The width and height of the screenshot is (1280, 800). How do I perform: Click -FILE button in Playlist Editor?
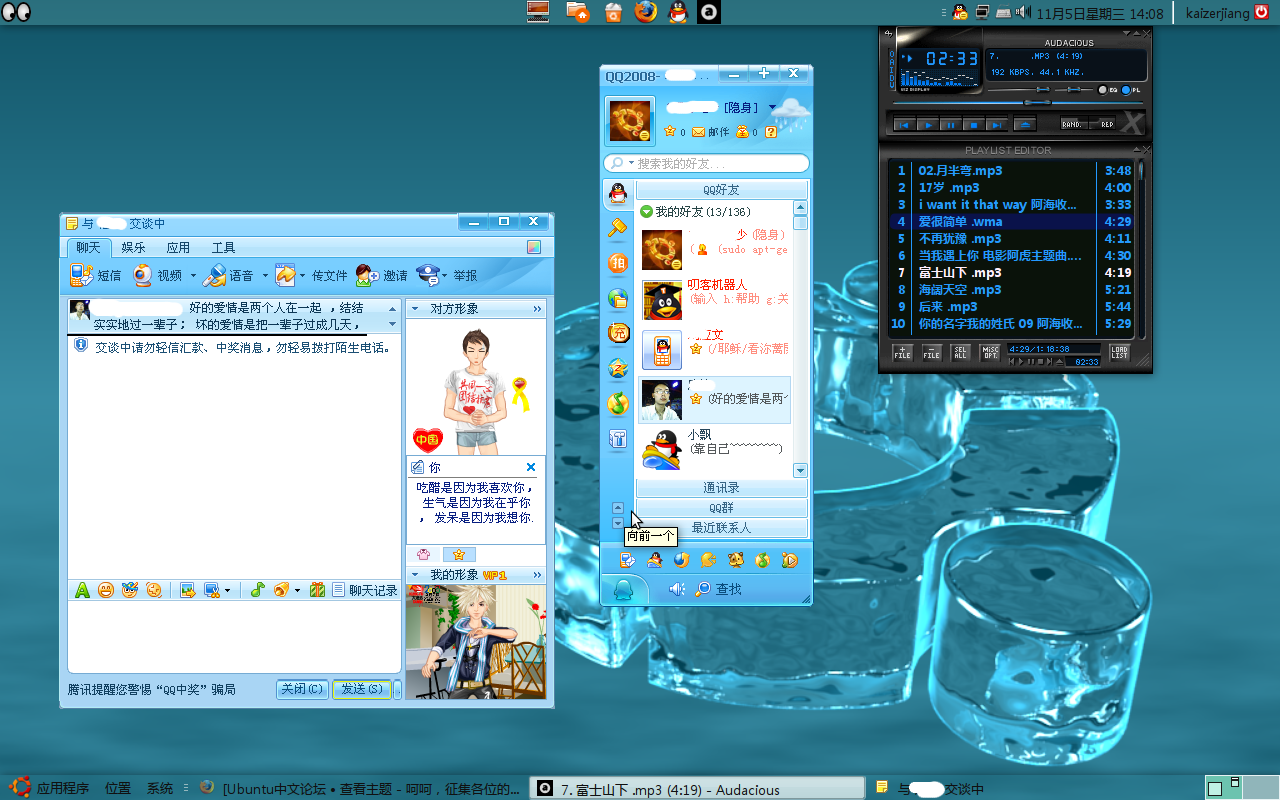click(x=932, y=352)
